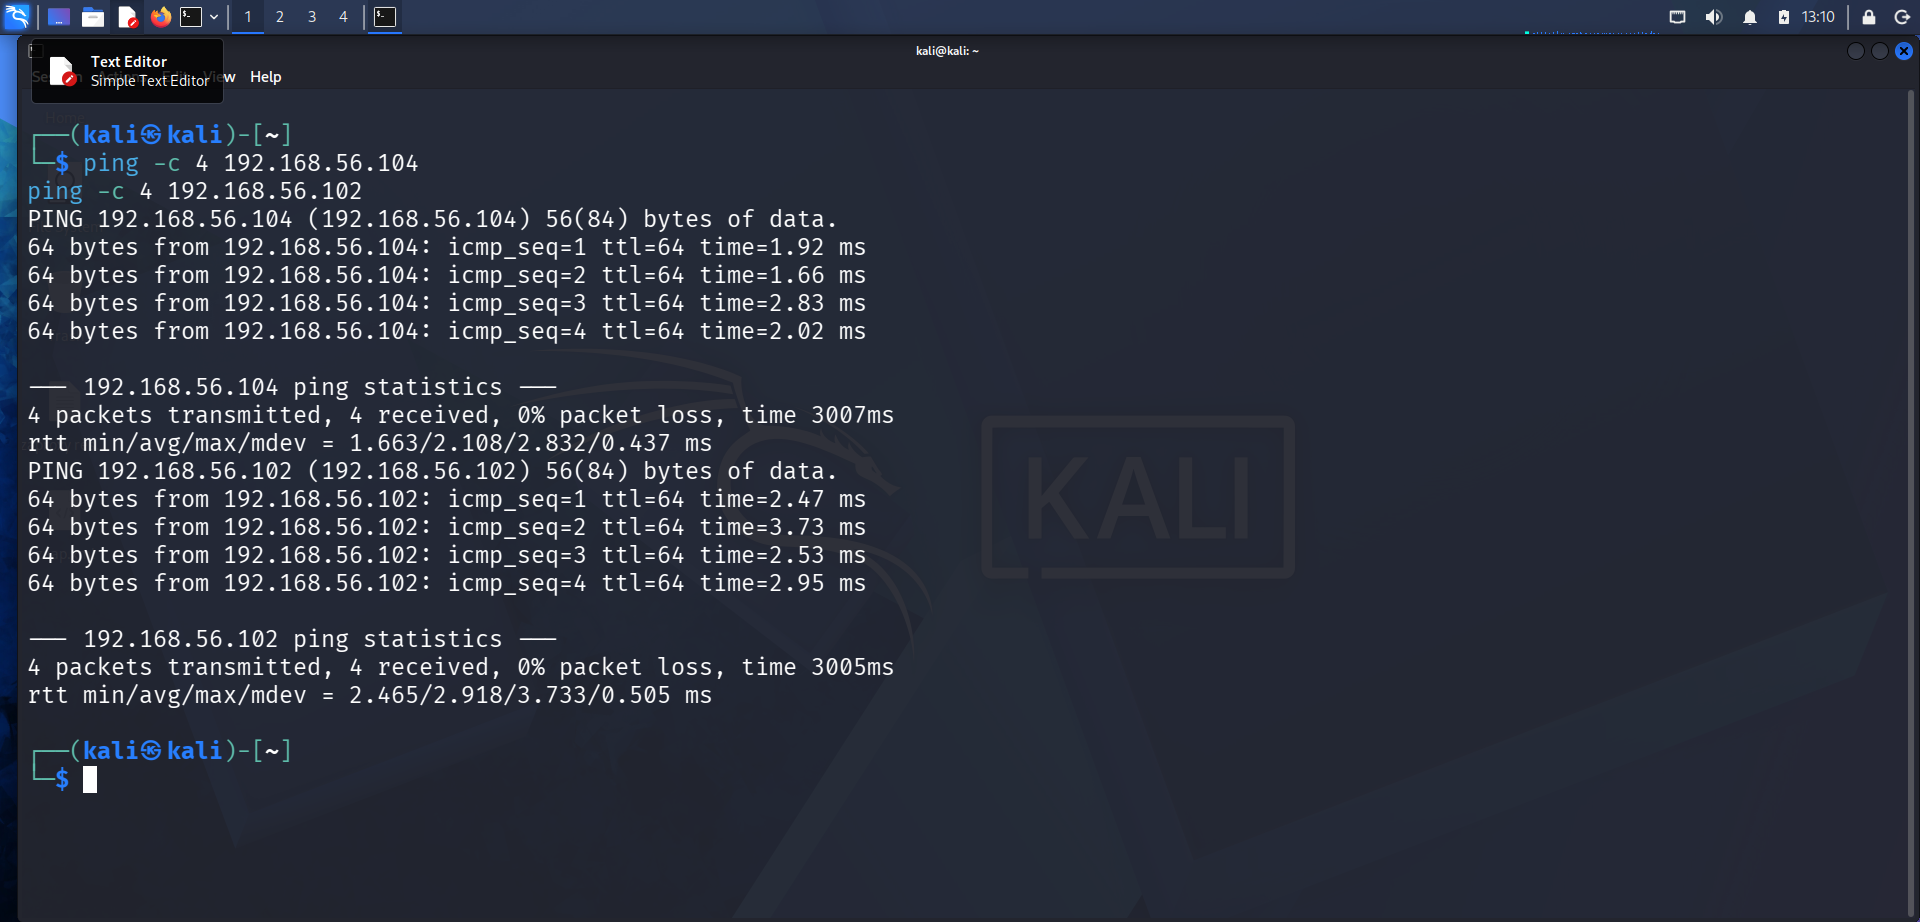Click the volume speaker tray icon
The height and width of the screenshot is (922, 1920).
point(1714,17)
